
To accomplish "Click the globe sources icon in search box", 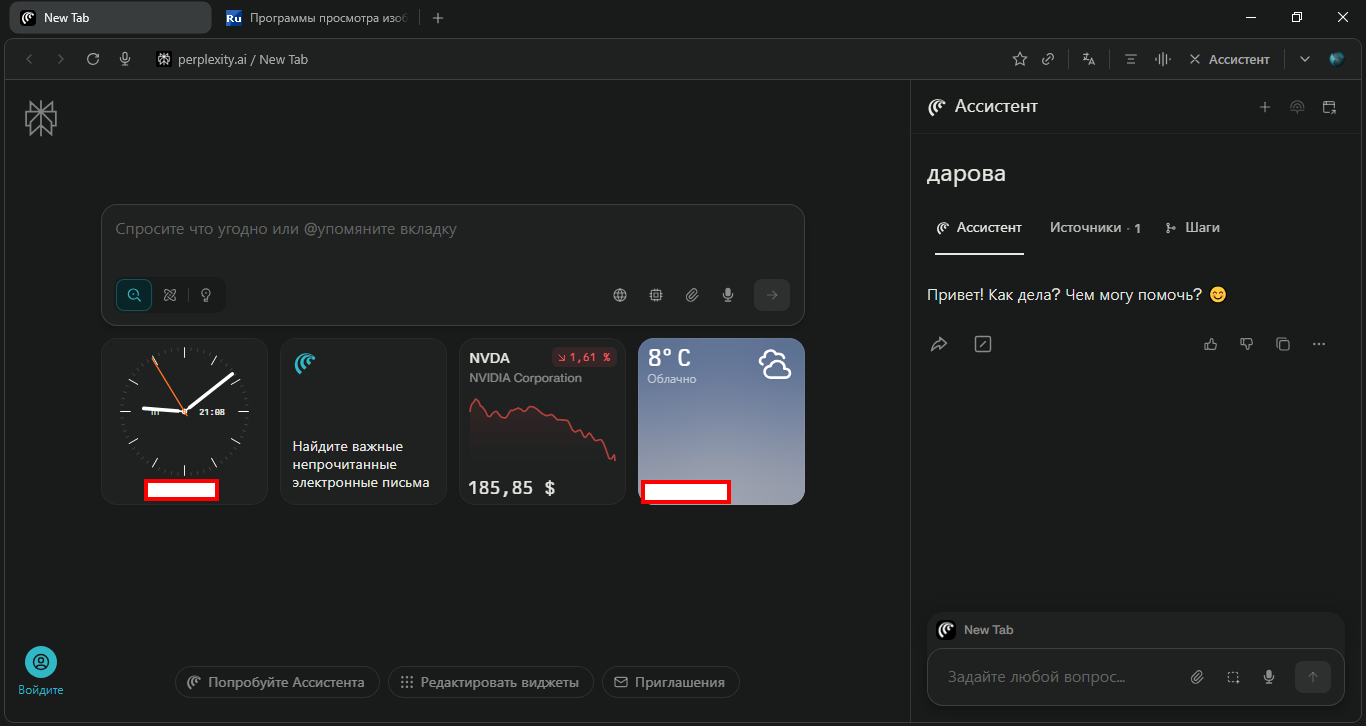I will (620, 295).
